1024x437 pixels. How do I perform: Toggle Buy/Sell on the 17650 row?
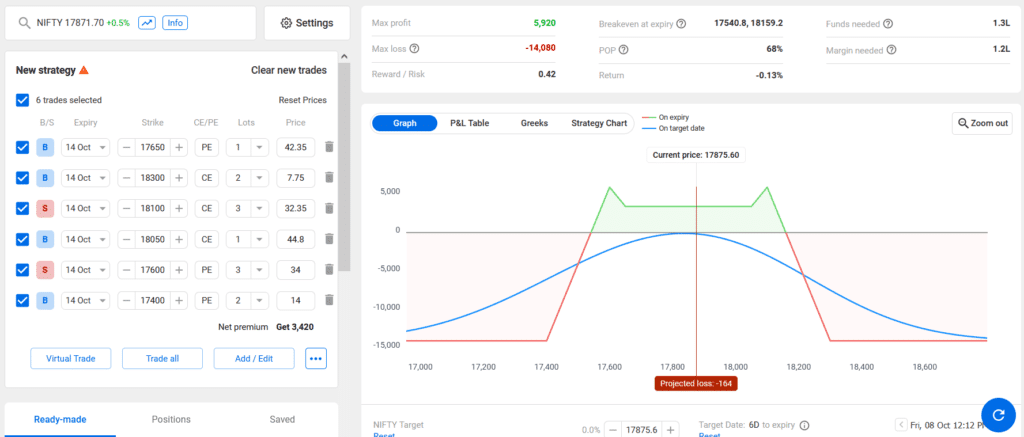point(45,147)
